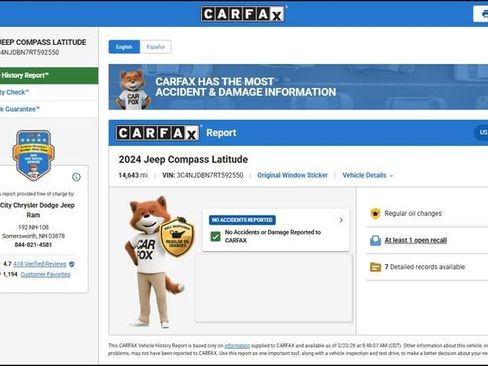Image resolution: width=488 pixels, height=366 pixels.
Task: Open the Customer Favorites link
Action: pyautogui.click(x=45, y=274)
